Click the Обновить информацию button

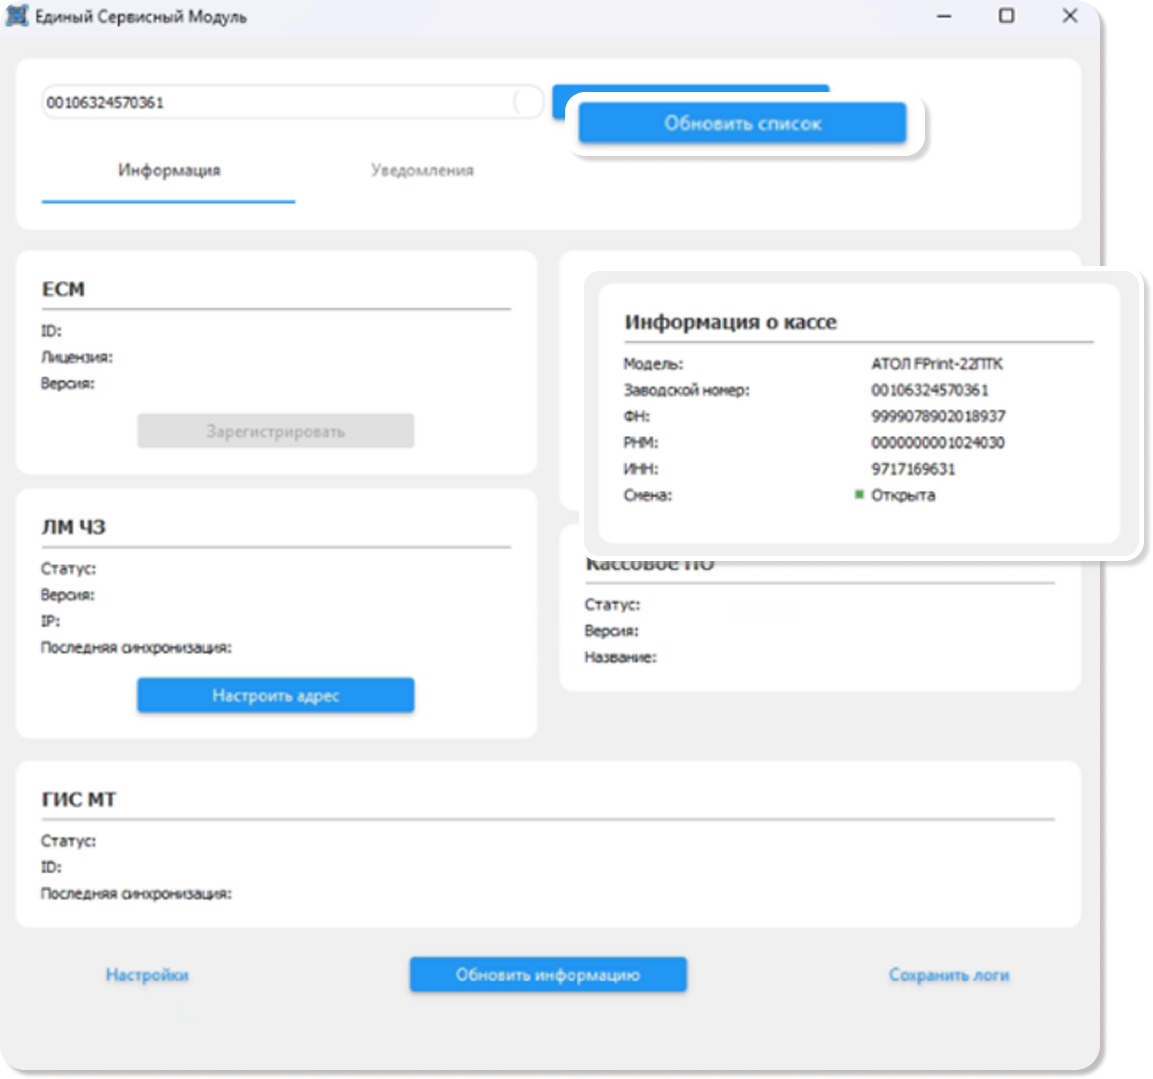pos(548,975)
